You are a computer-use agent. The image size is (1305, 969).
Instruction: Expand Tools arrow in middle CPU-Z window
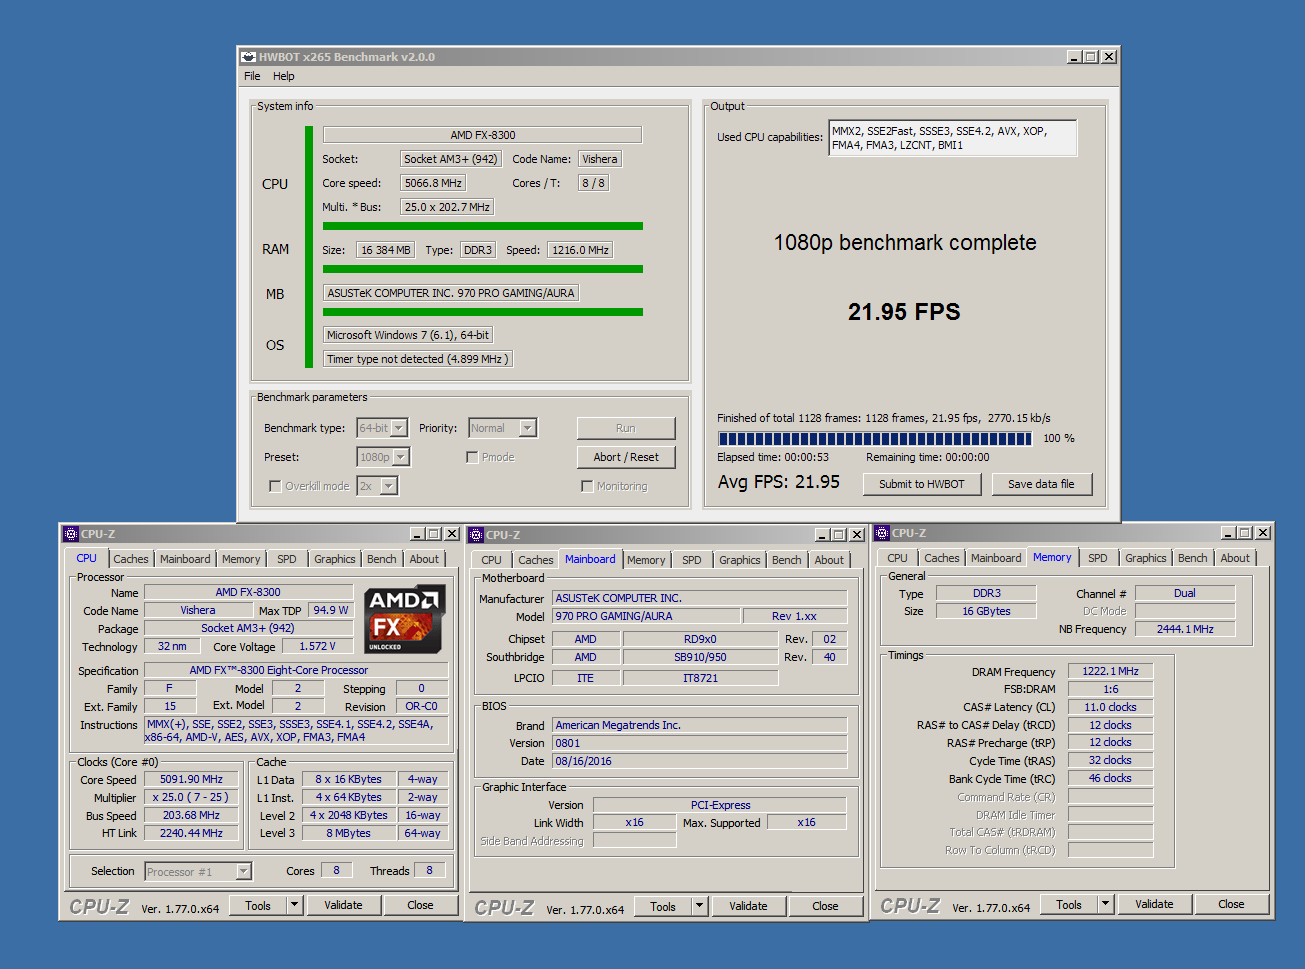click(x=699, y=906)
